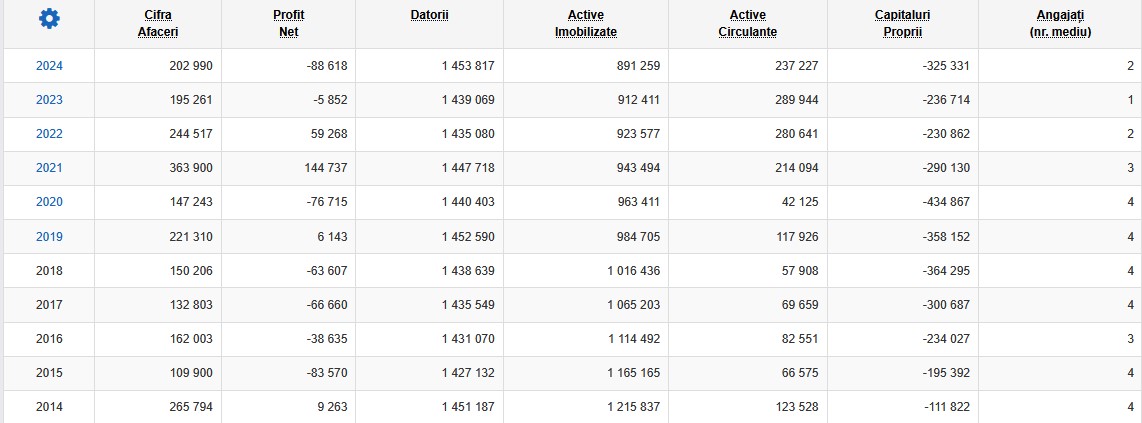Open the 2020 year link
This screenshot has width=1142, height=423.
pos(50,202)
